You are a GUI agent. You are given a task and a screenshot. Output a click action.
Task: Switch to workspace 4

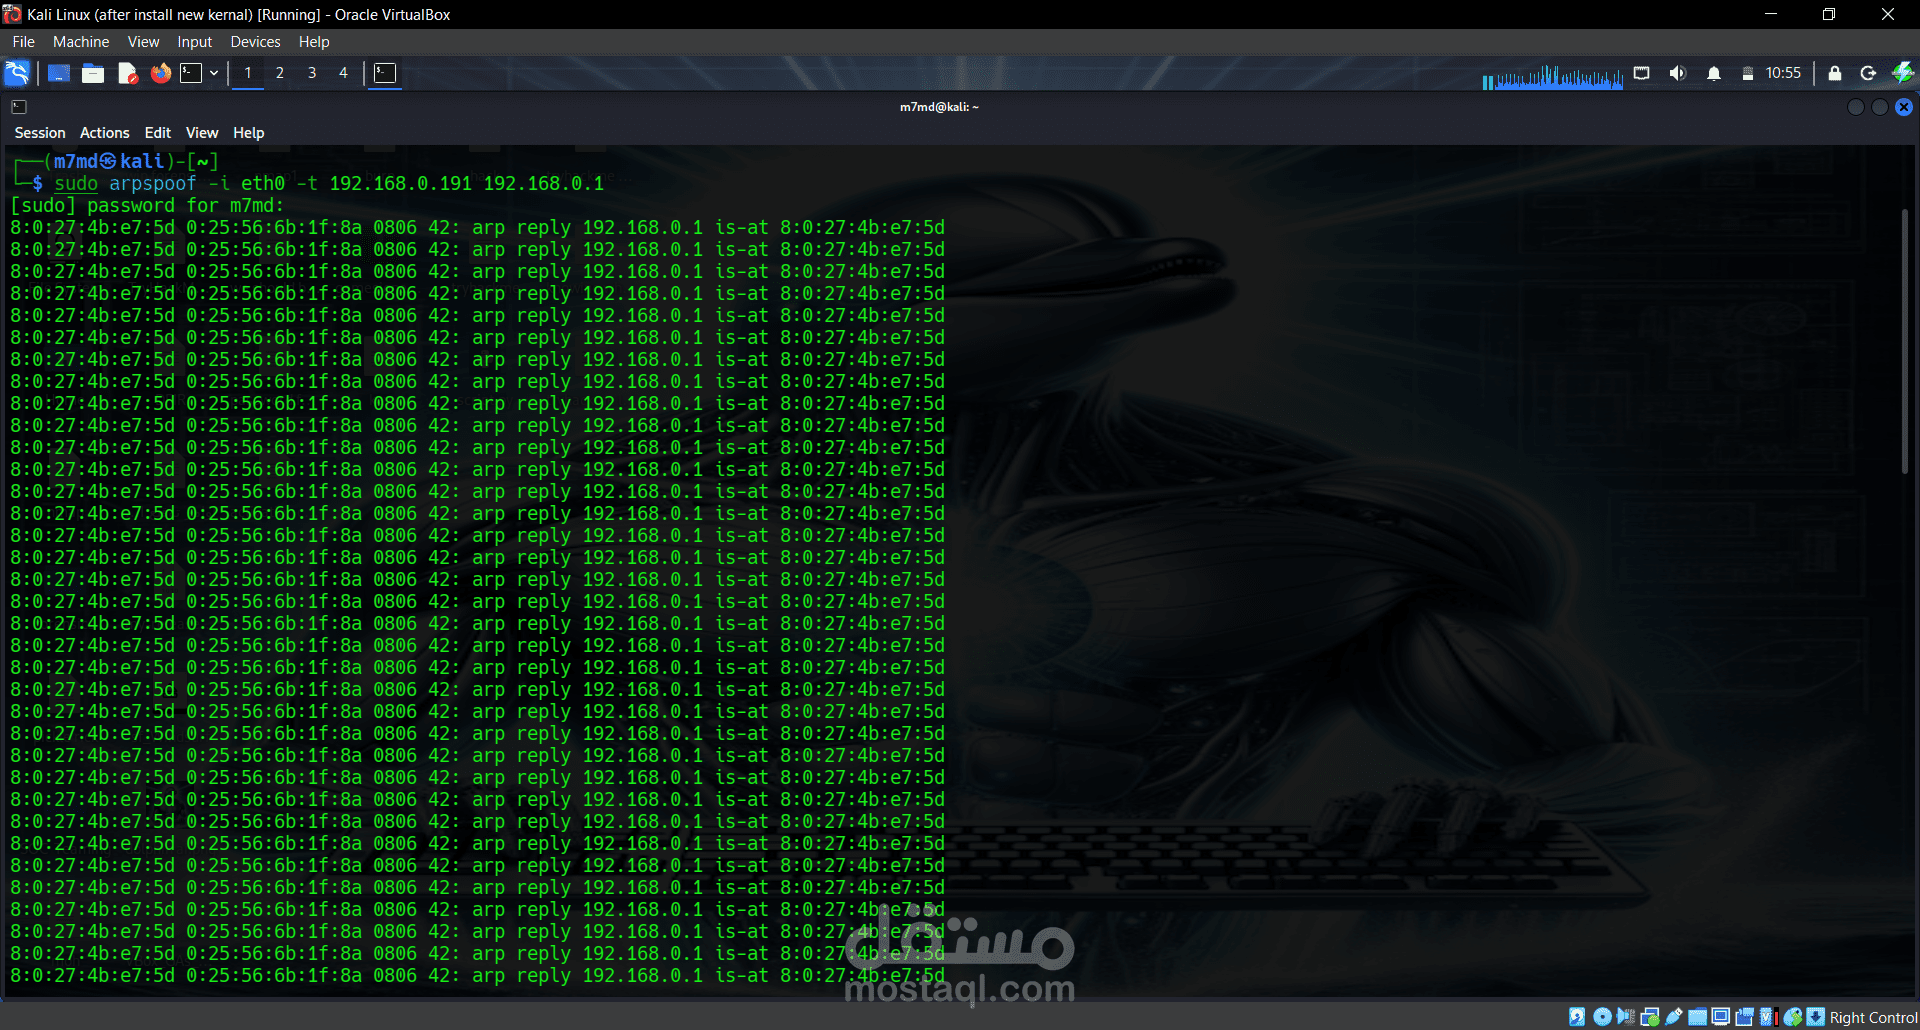(x=343, y=73)
